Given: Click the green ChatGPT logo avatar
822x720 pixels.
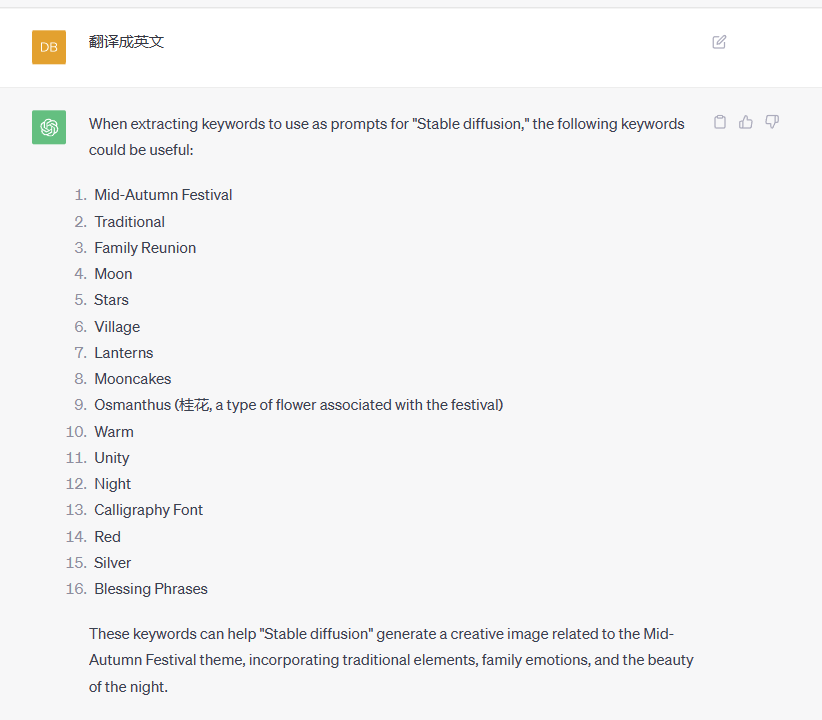Looking at the screenshot, I should click(49, 127).
